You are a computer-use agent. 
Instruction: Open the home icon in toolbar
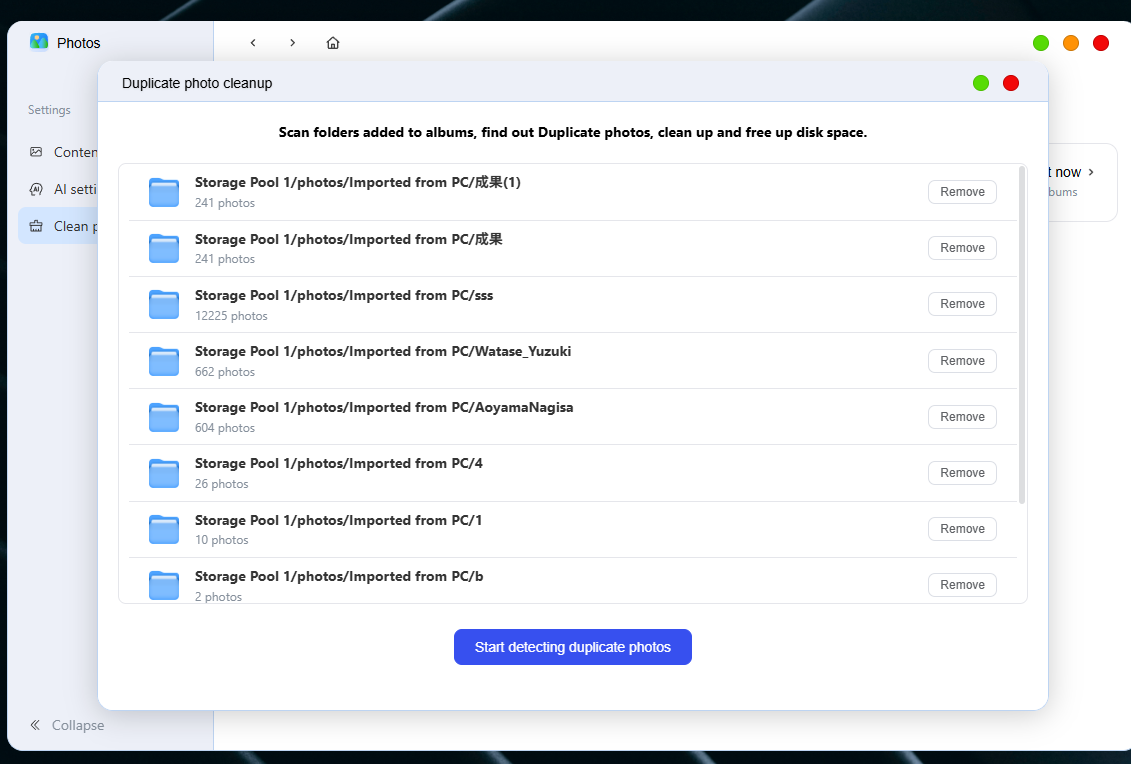pos(333,43)
